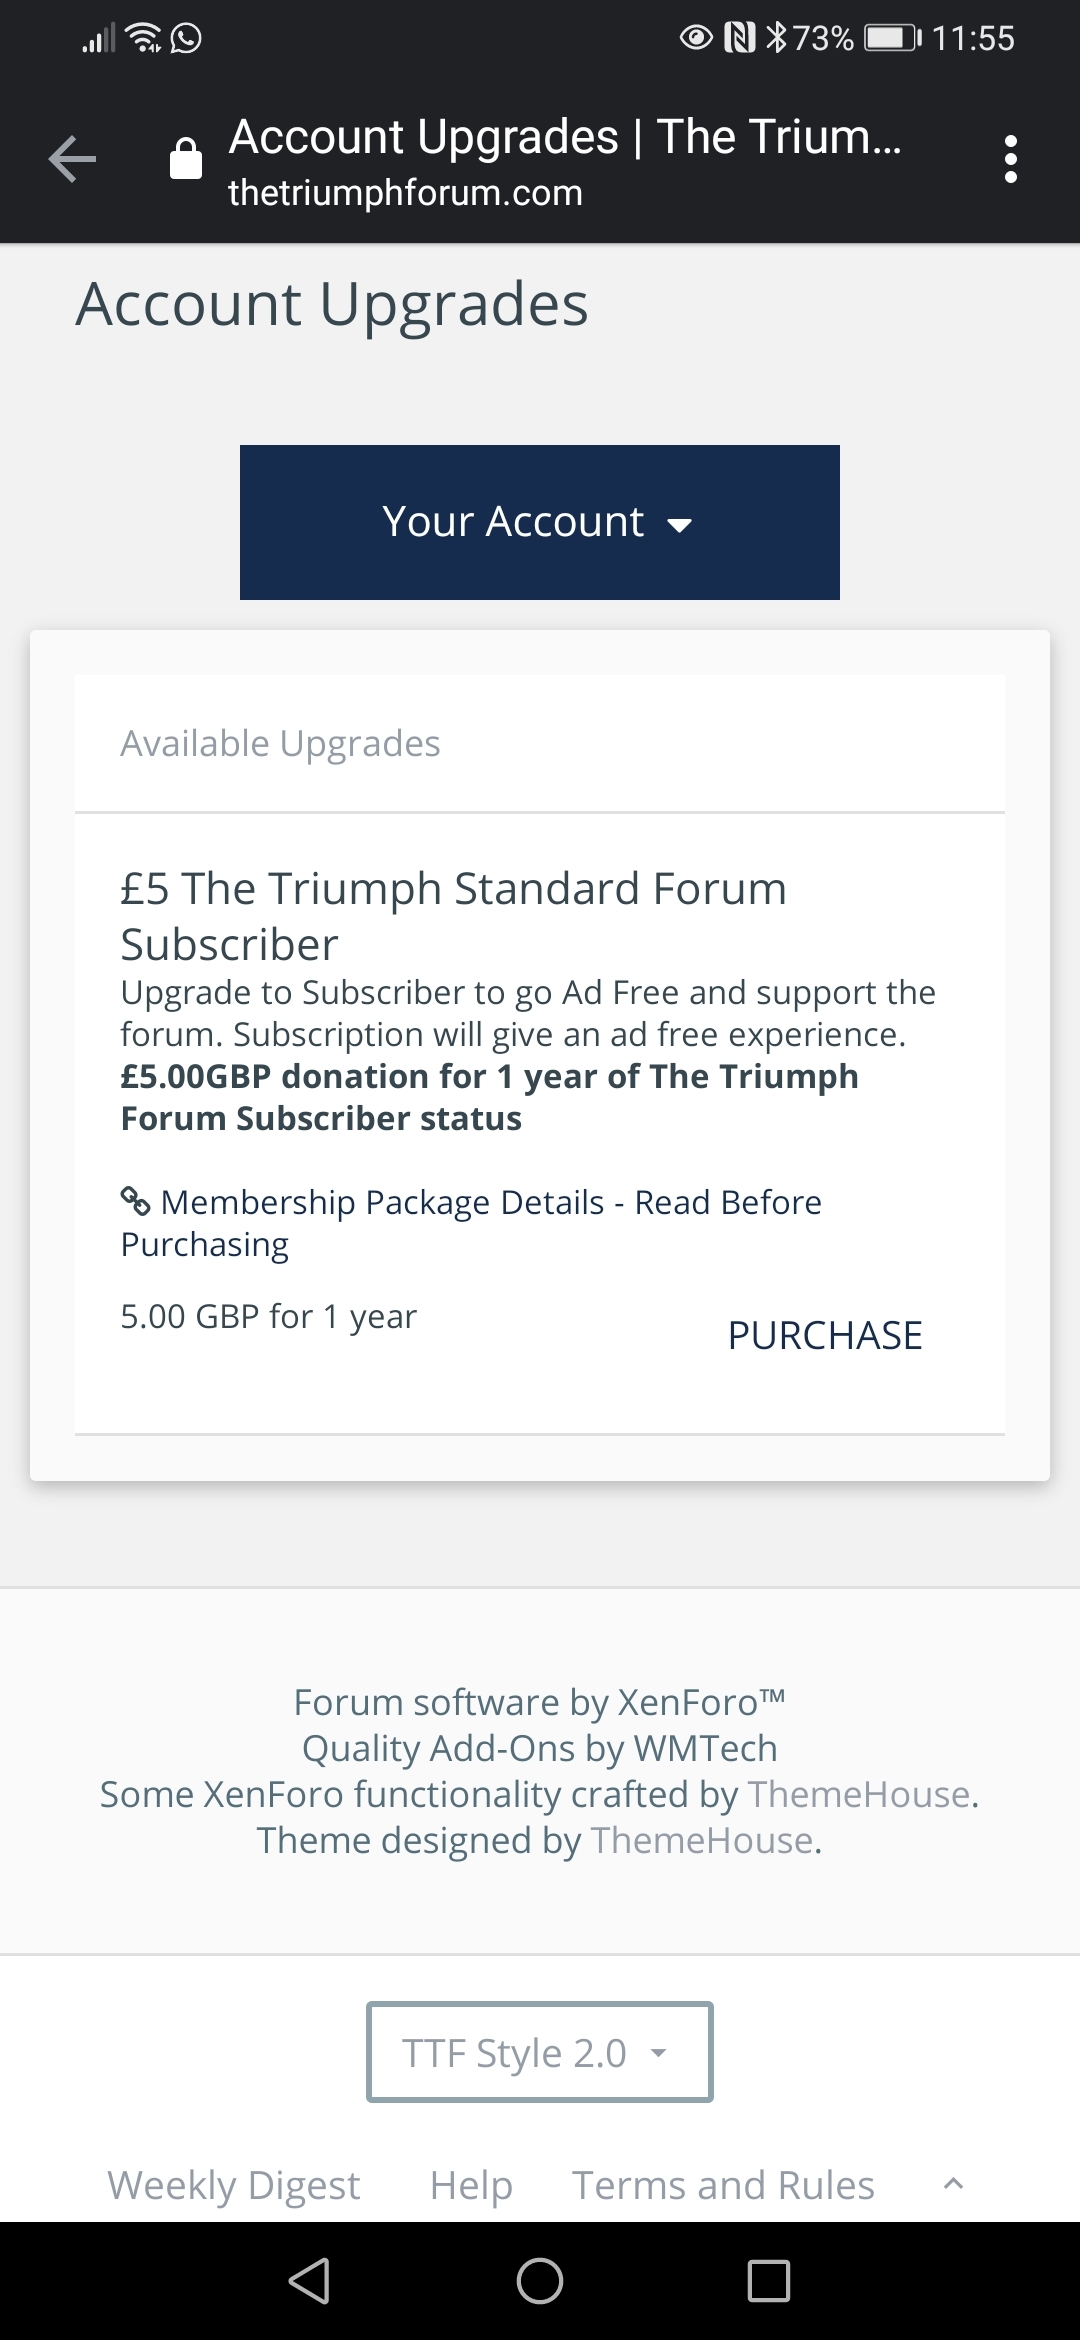Go to the Help footer link
The image size is (1080, 2340).
[471, 2185]
